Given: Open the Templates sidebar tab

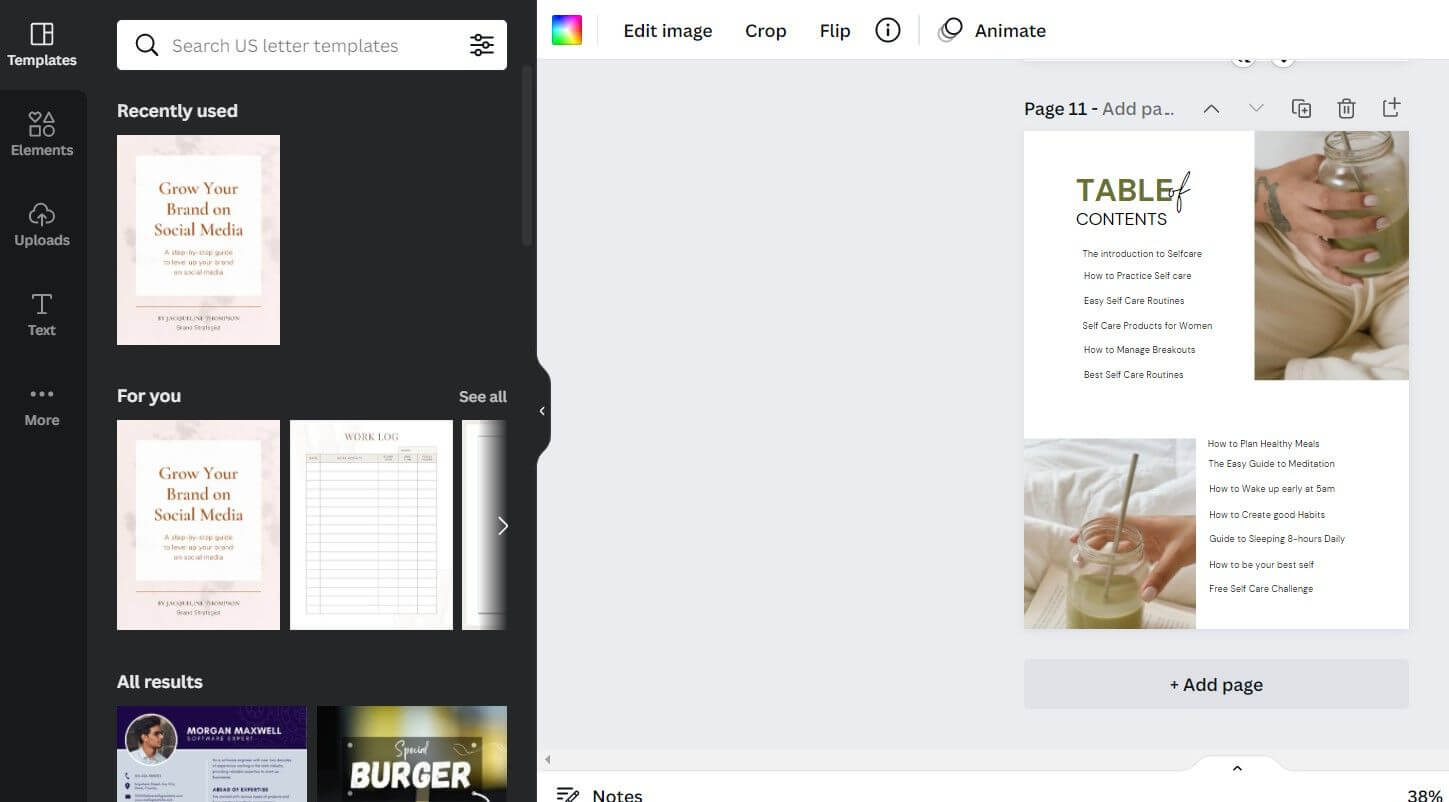Looking at the screenshot, I should coord(42,45).
